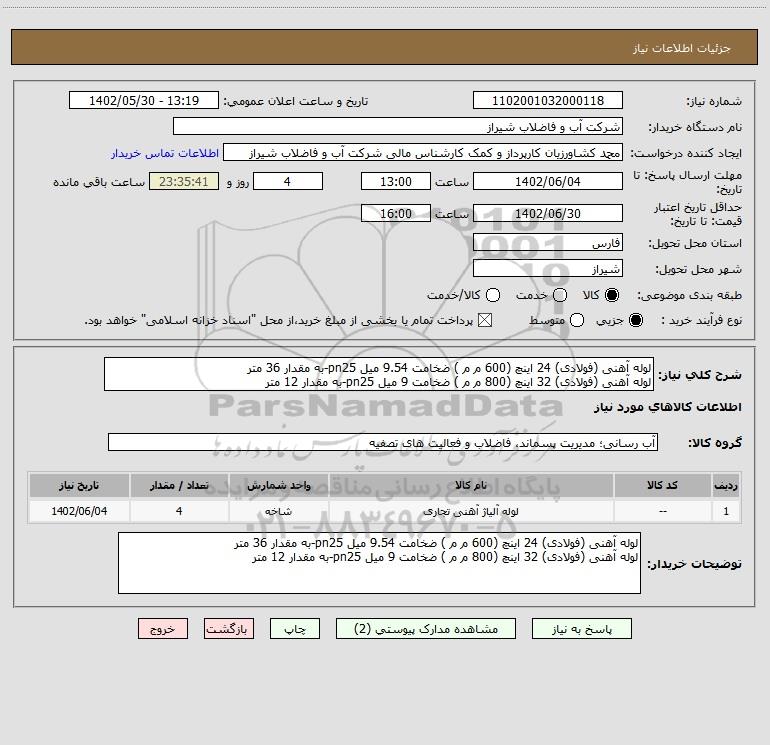Click the تعداد / مقدار column header
Image resolution: width=770 pixels, height=745 pixels.
point(179,485)
